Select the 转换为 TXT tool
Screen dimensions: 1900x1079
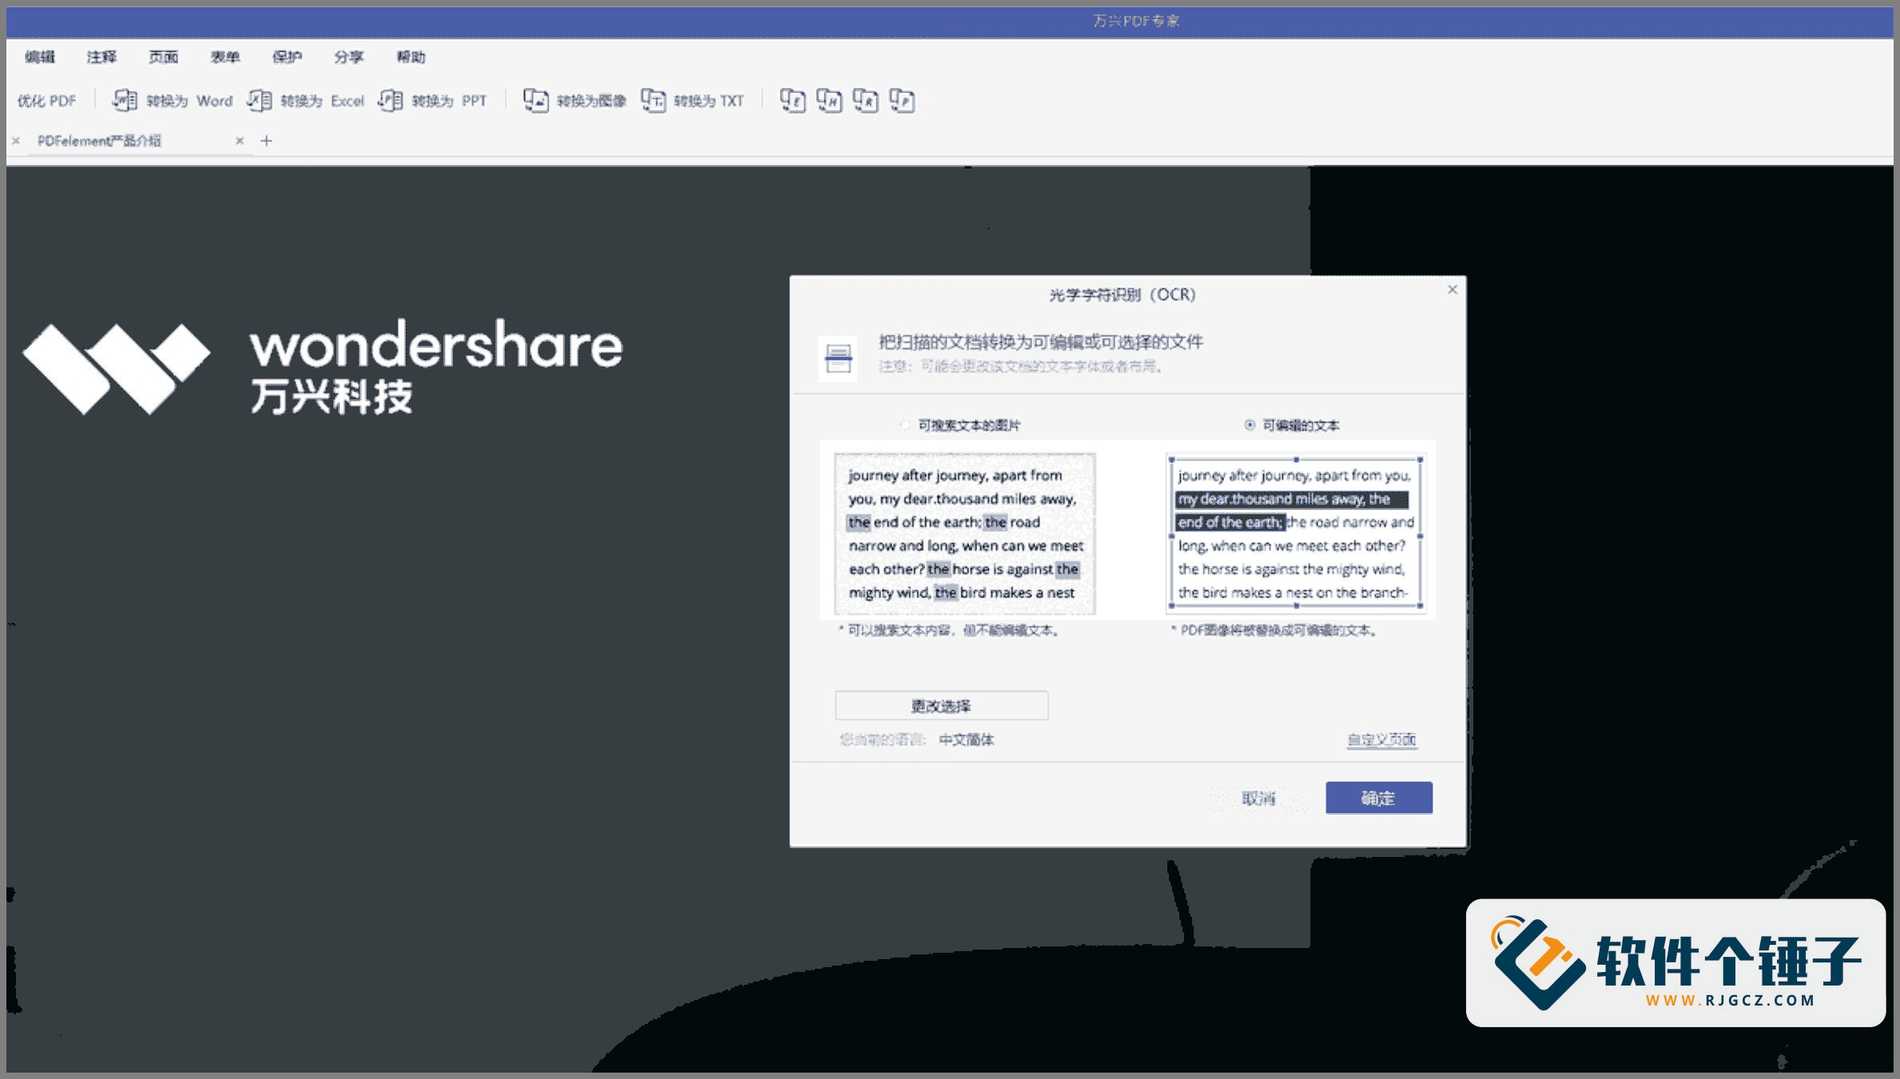655,100
